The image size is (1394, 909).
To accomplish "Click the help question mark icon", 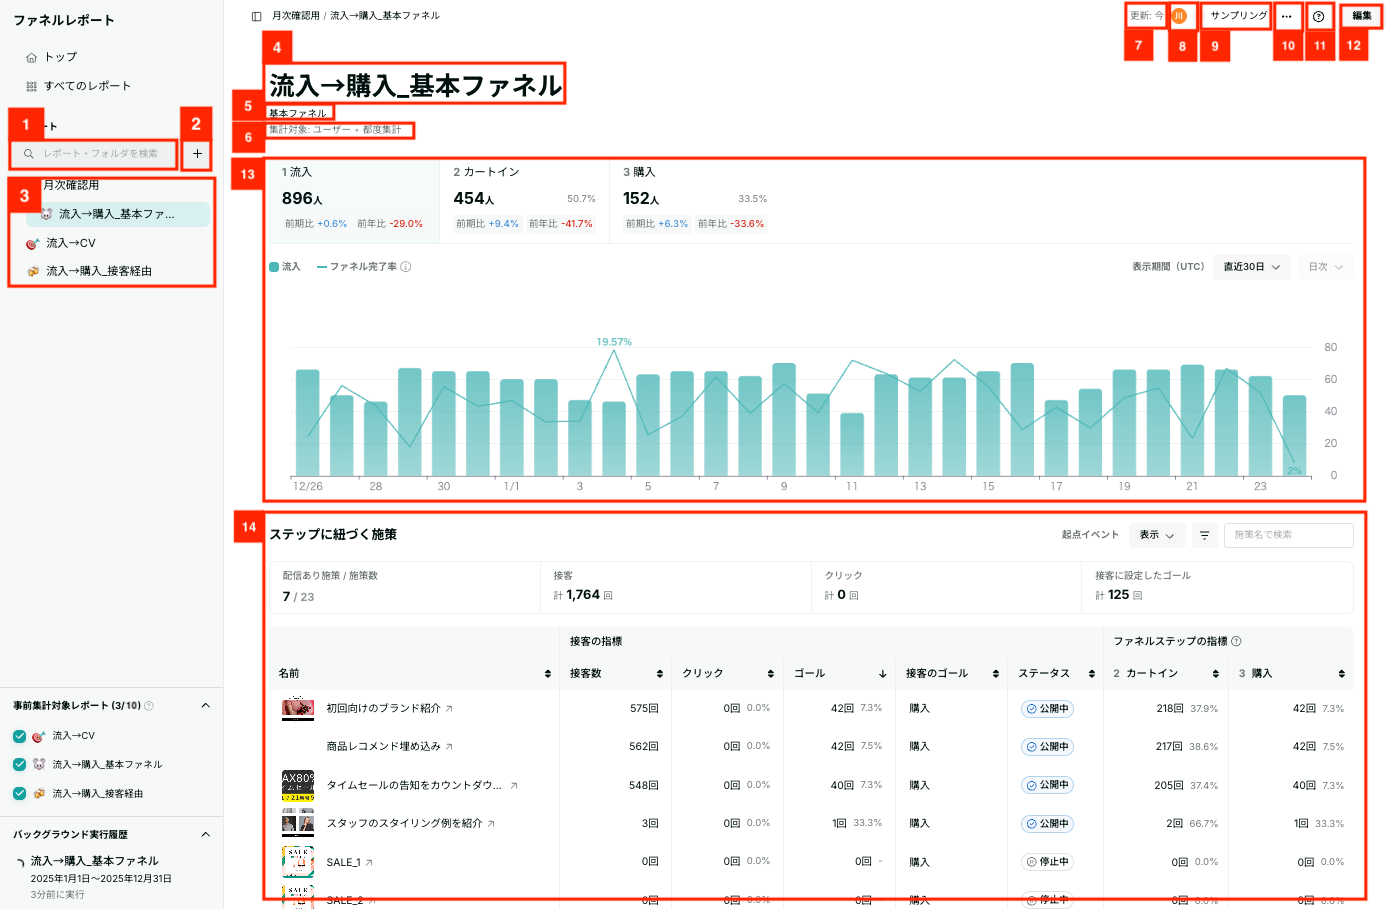I will coord(1319,16).
